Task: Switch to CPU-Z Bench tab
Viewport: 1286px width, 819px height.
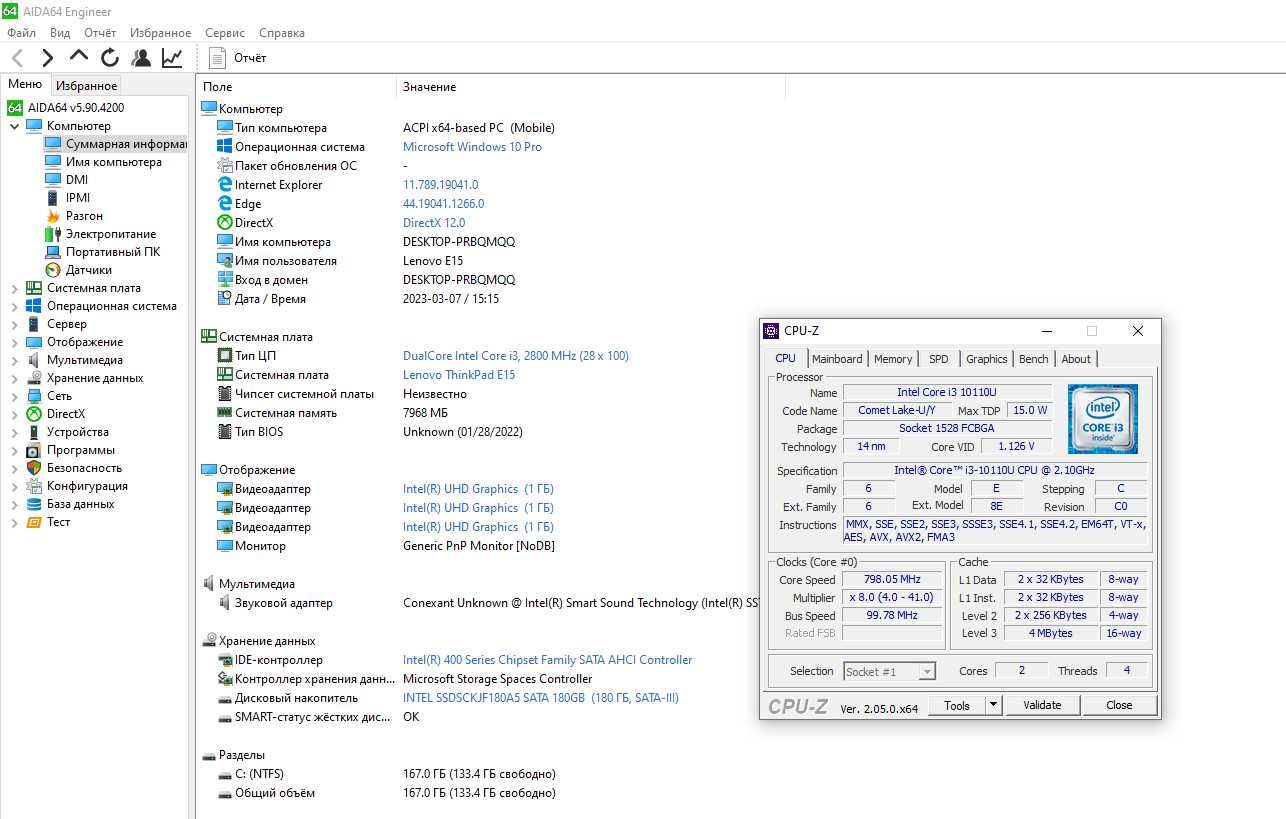Action: click(x=1034, y=359)
